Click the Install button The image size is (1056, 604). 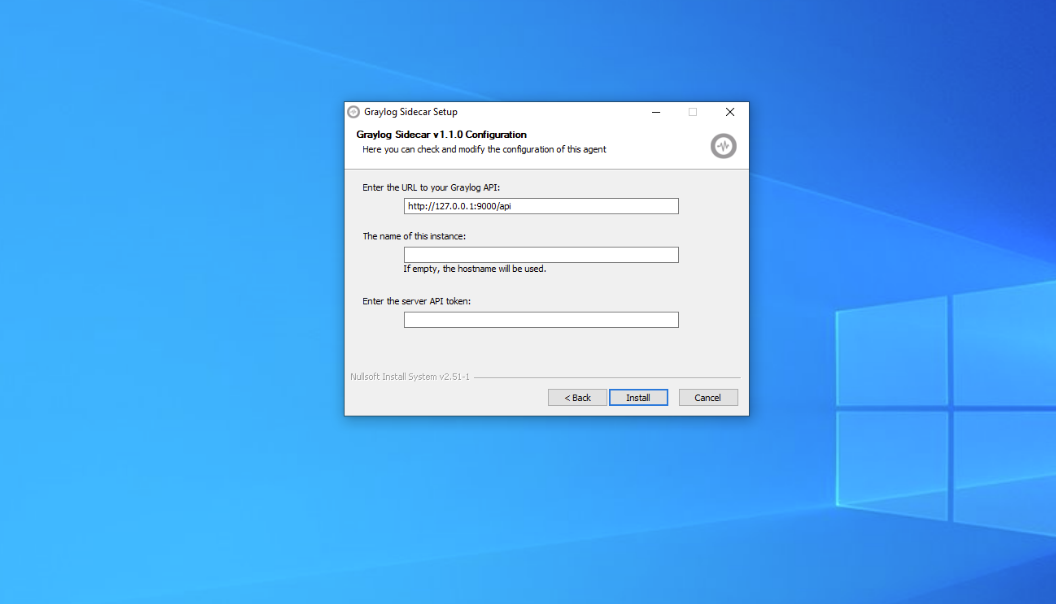pyautogui.click(x=638, y=397)
